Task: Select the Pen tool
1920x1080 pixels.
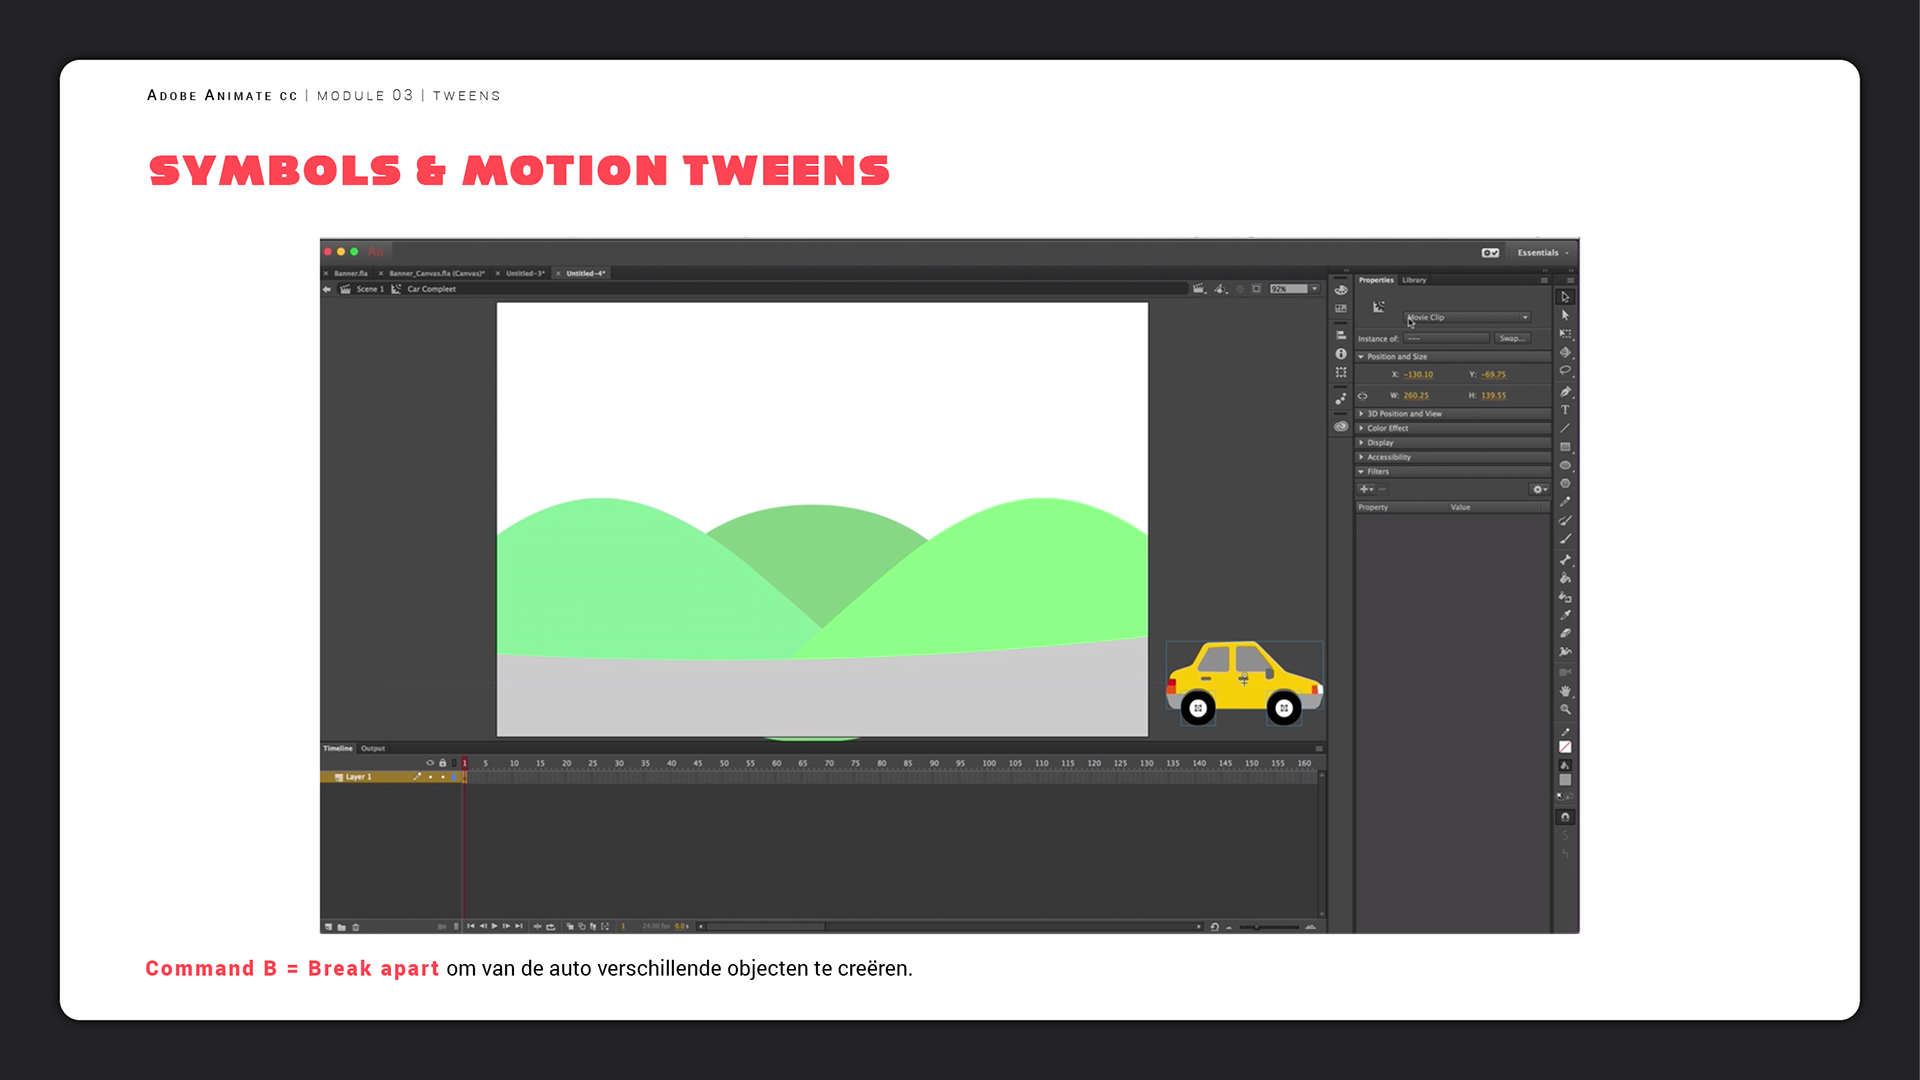Action: (x=1565, y=391)
